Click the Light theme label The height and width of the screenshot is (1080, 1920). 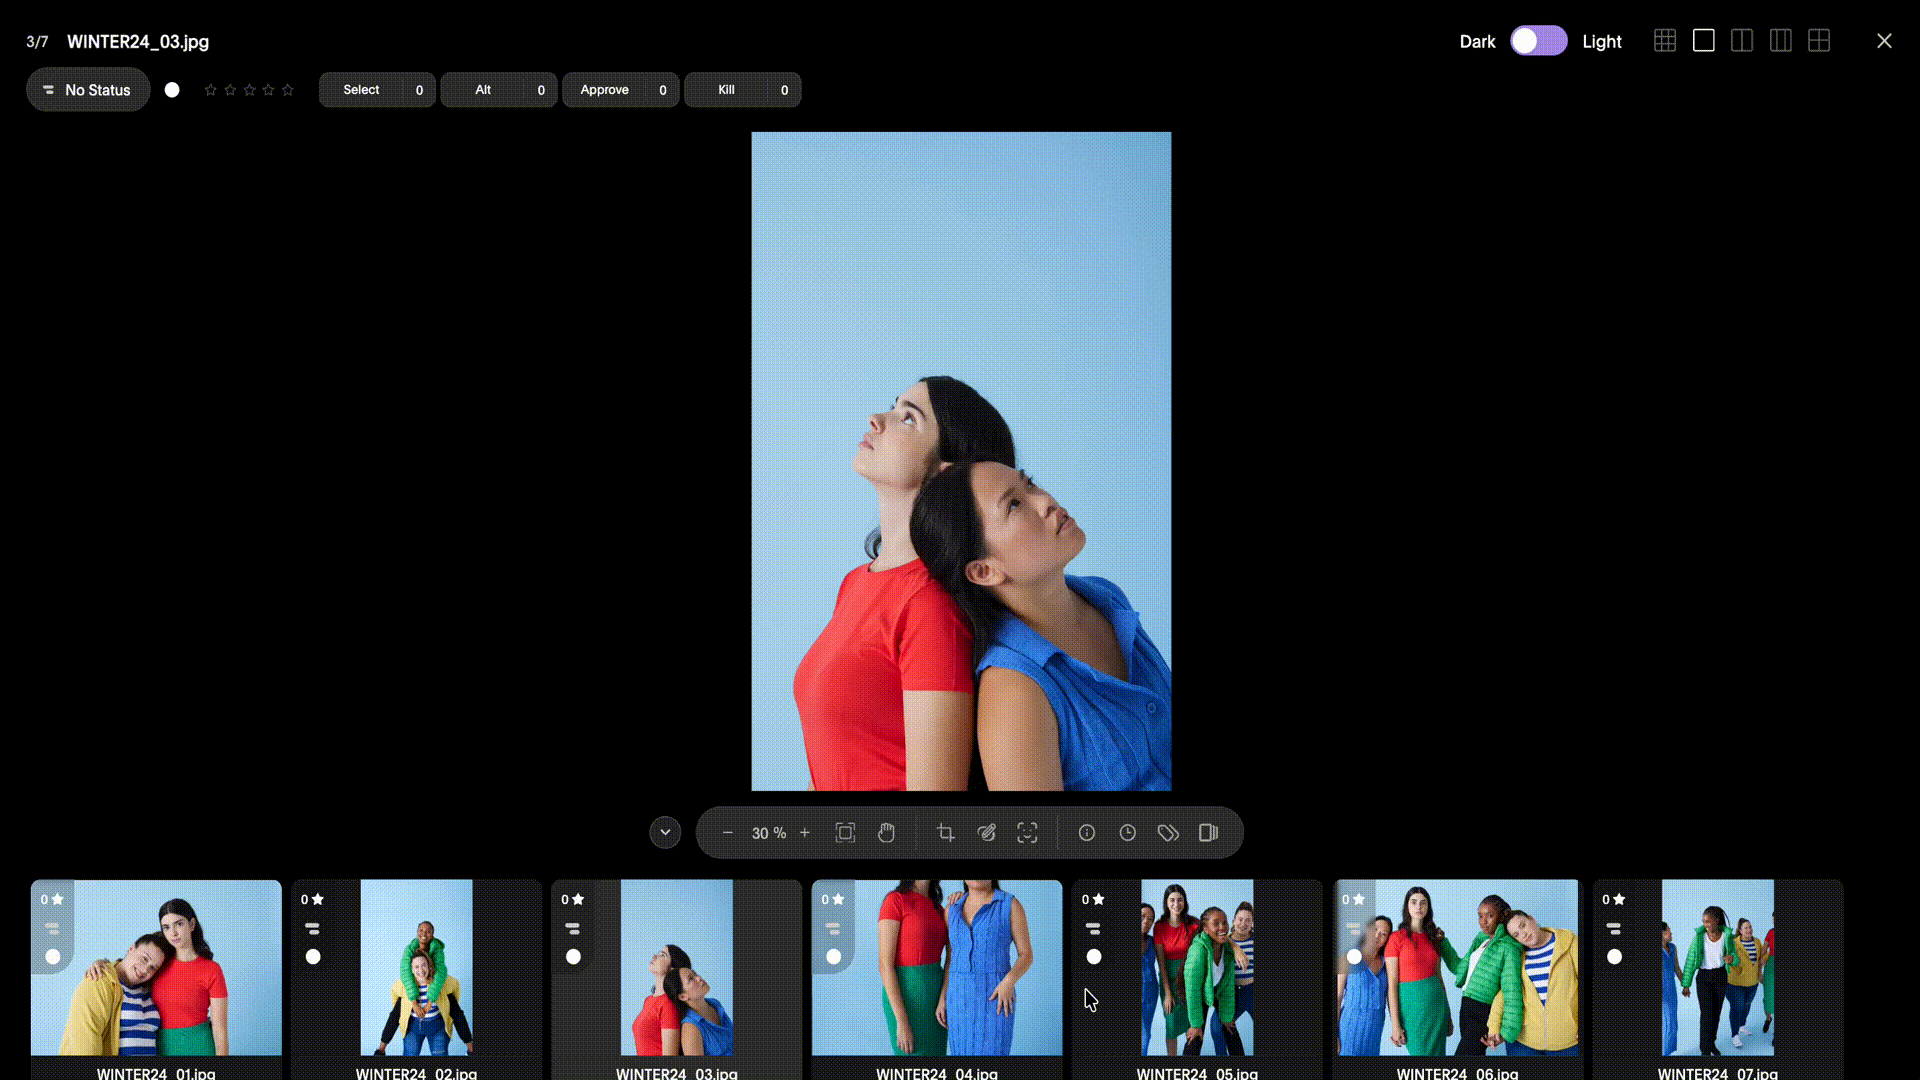pyautogui.click(x=1602, y=42)
